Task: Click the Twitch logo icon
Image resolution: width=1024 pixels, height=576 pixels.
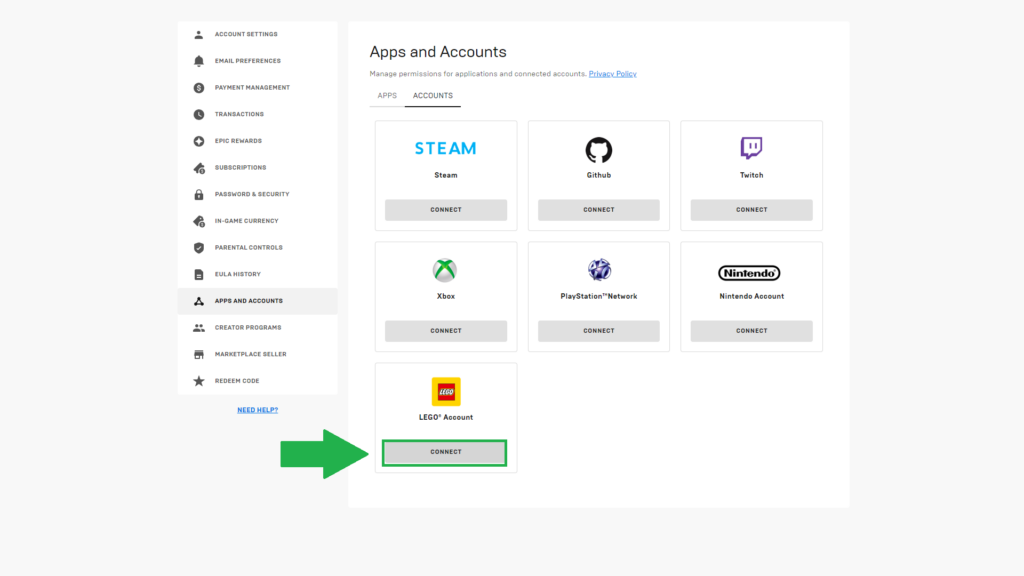Action: pyautogui.click(x=751, y=149)
